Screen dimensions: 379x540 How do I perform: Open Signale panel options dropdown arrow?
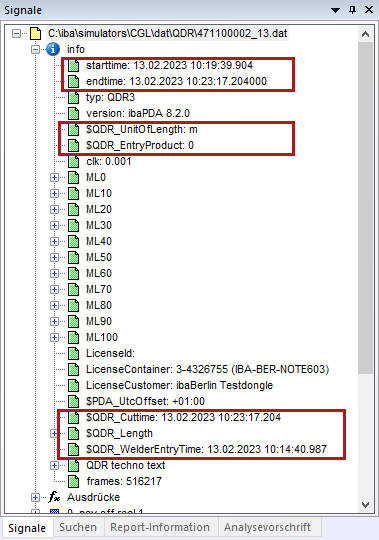tap(335, 10)
